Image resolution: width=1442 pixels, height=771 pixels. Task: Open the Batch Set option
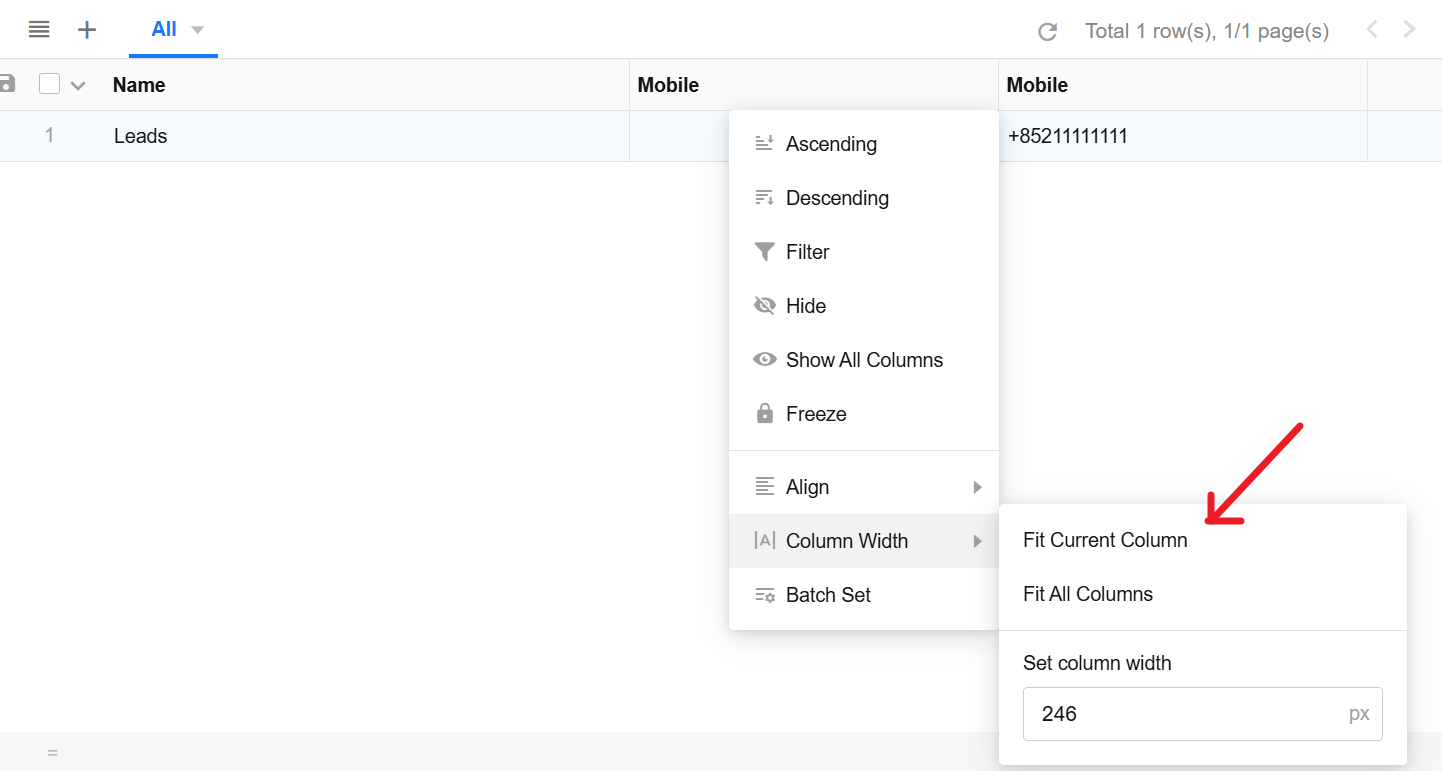tap(827, 595)
